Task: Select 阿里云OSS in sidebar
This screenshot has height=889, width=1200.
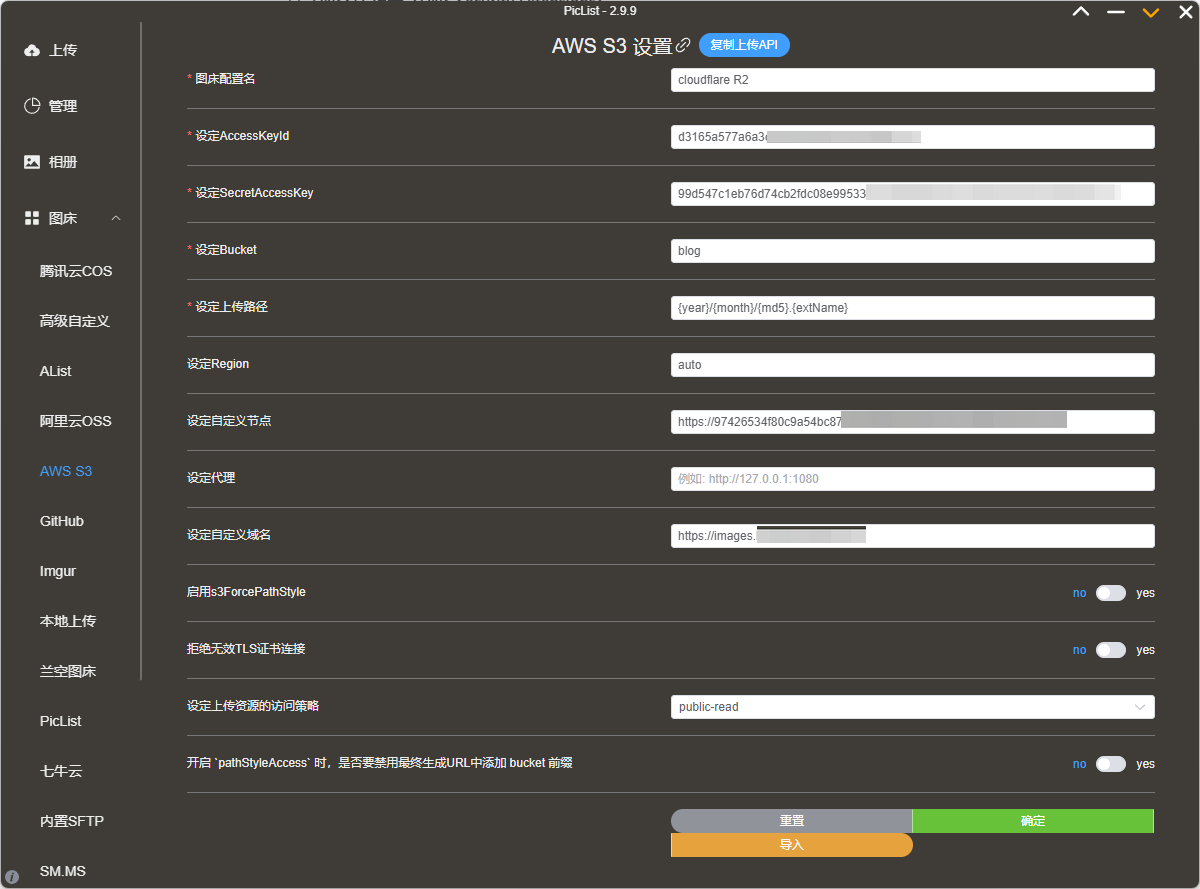Action: [x=76, y=421]
